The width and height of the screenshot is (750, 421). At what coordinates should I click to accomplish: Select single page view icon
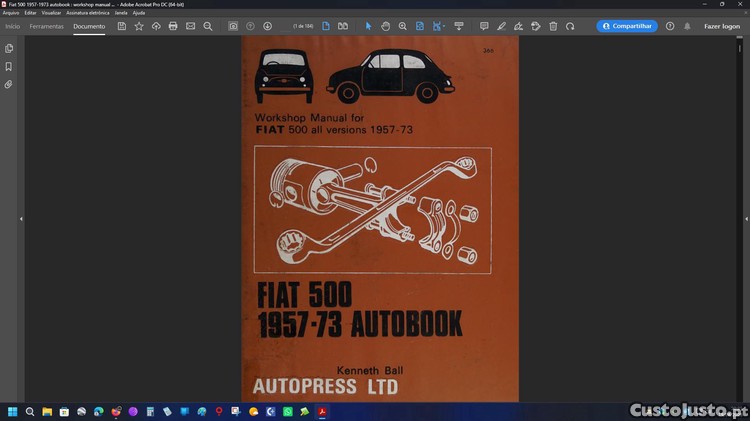click(326, 26)
